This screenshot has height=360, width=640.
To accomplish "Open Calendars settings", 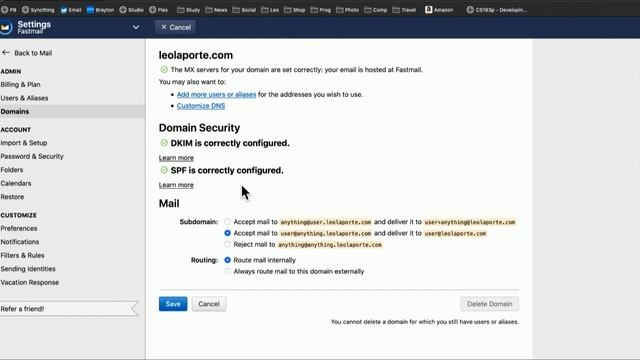I will [16, 183].
